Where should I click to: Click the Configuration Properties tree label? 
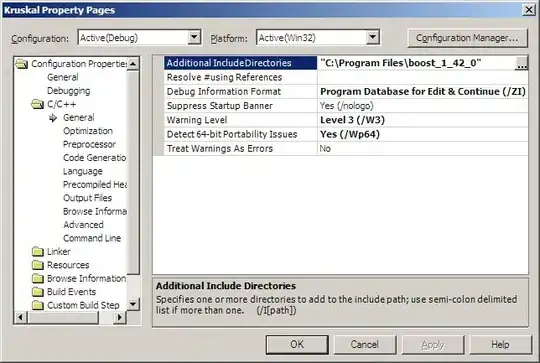pyautogui.click(x=79, y=64)
